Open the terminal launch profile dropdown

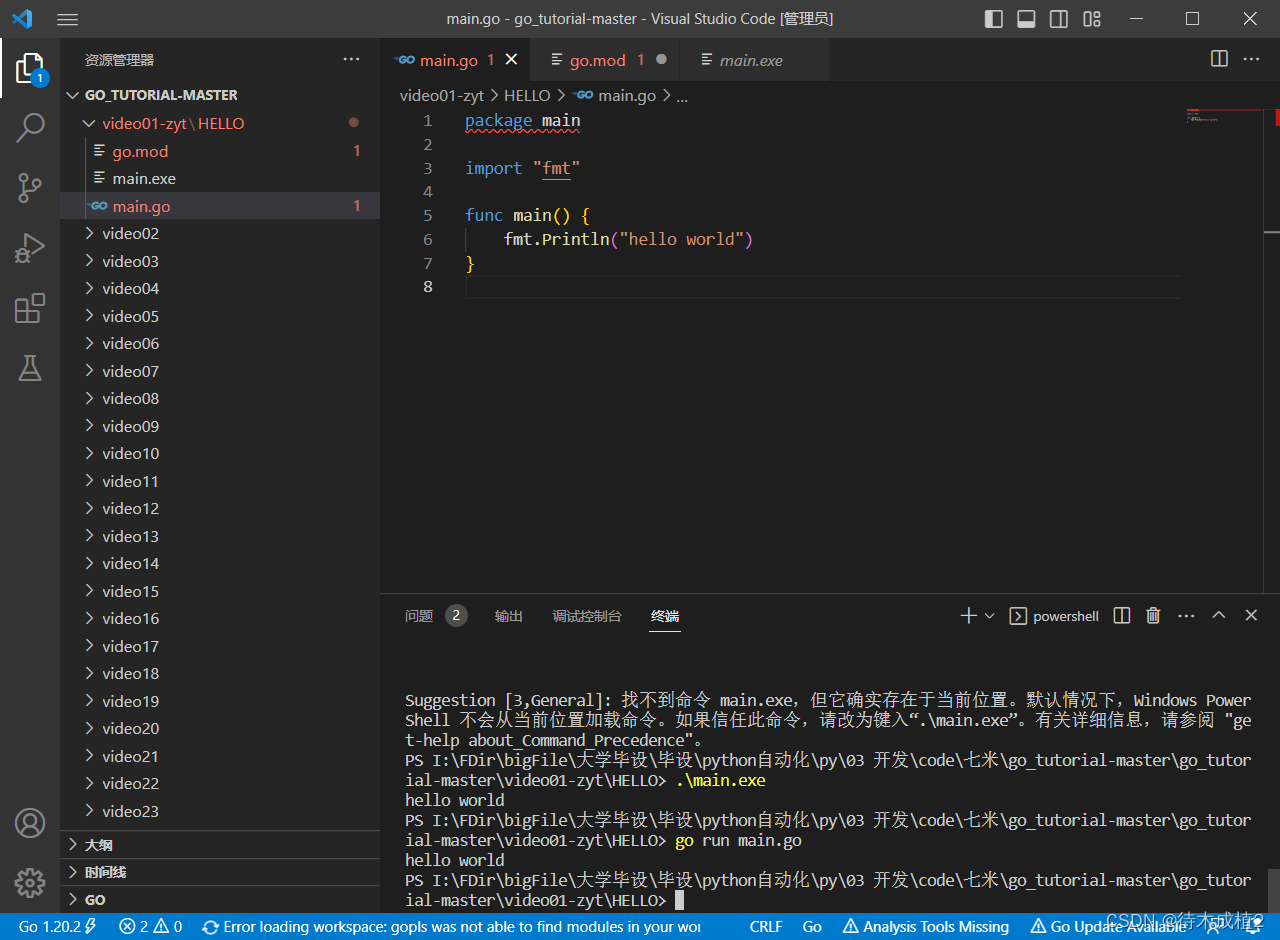[x=990, y=616]
